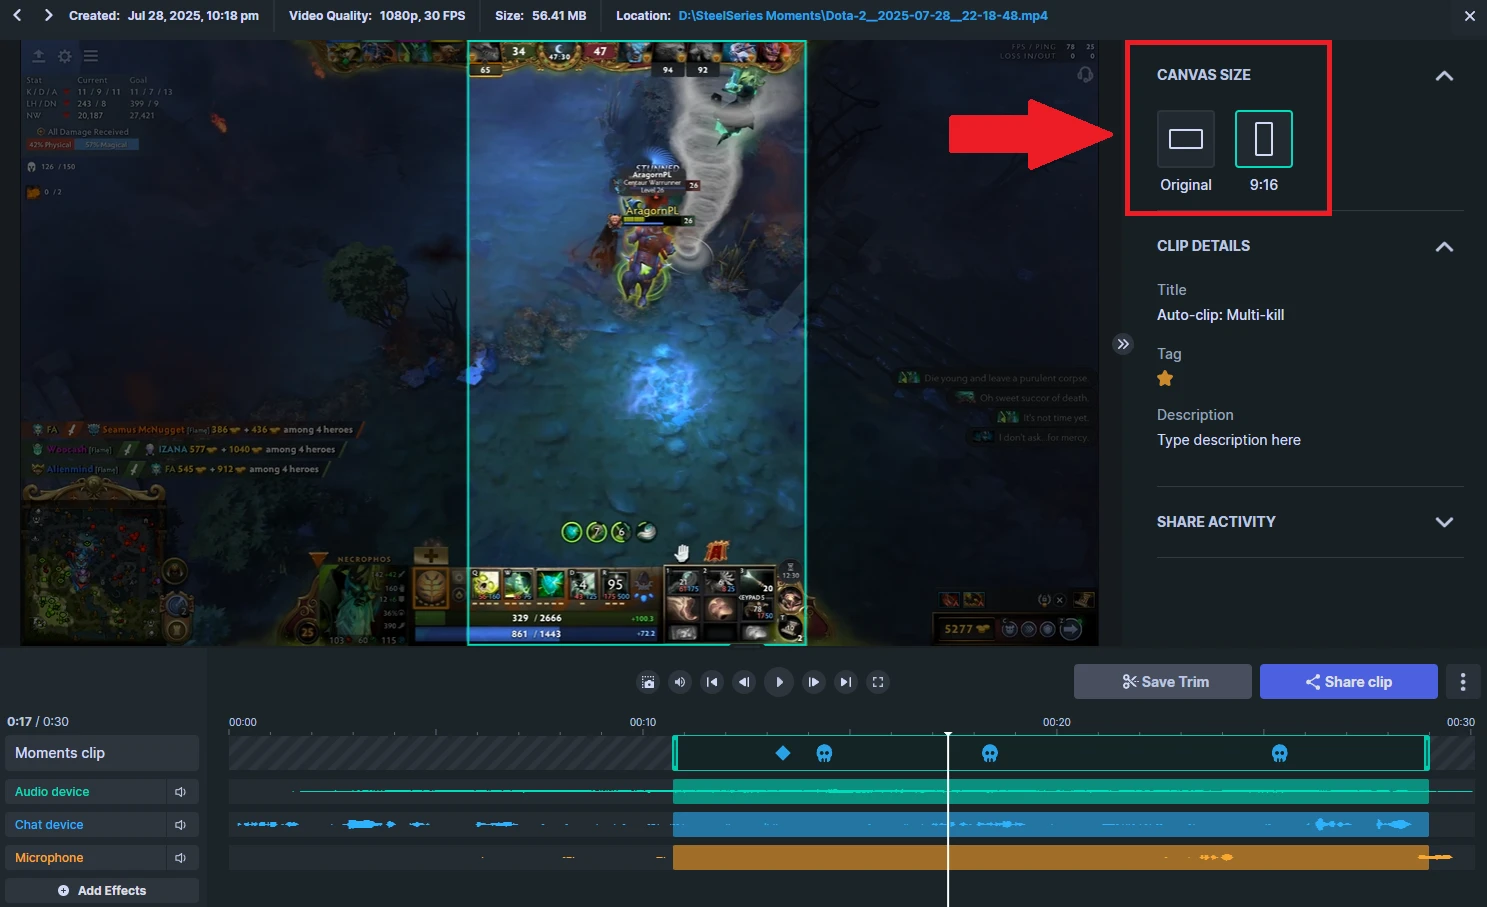Click the Size 56.41 MB text

pos(541,16)
